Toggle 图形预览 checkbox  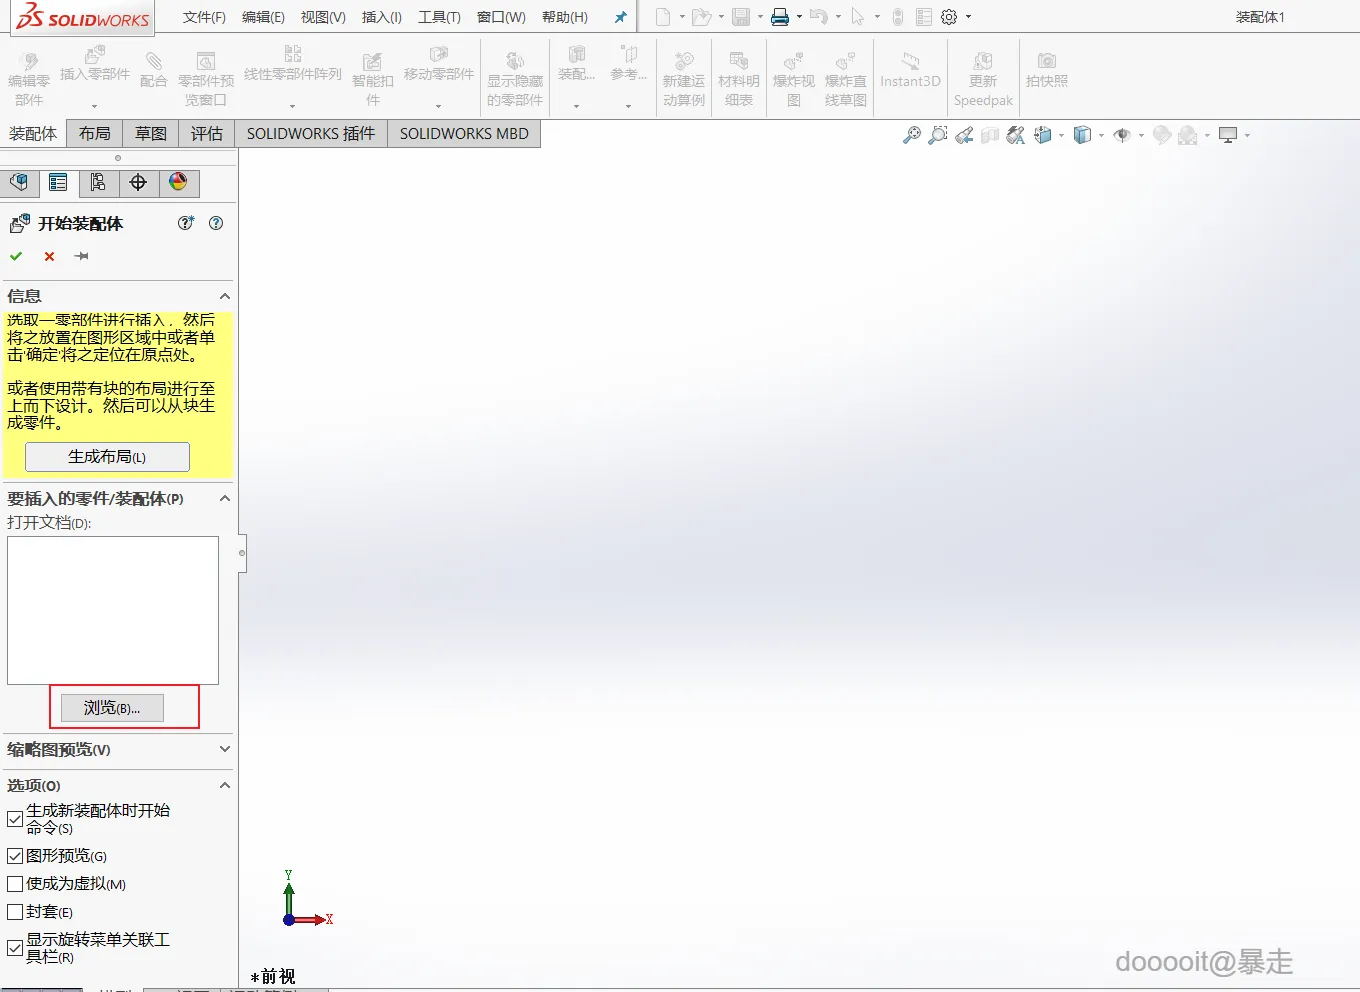[x=15, y=856]
